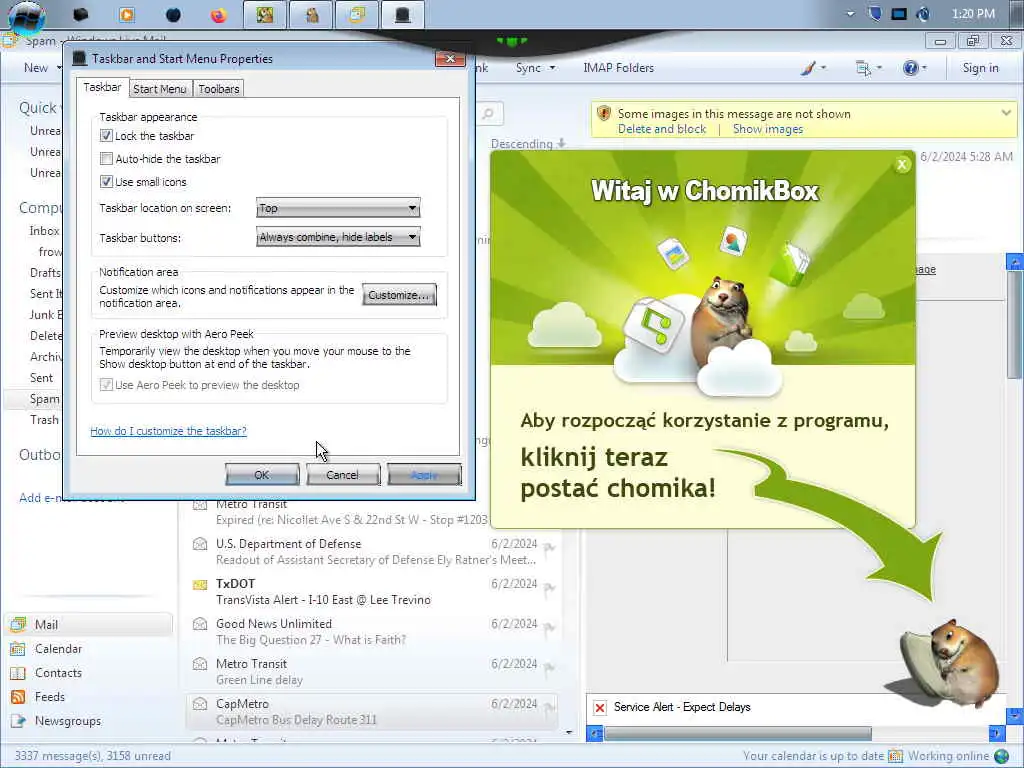Open the Firefox taskbar icon
The height and width of the screenshot is (768, 1024).
coord(218,14)
